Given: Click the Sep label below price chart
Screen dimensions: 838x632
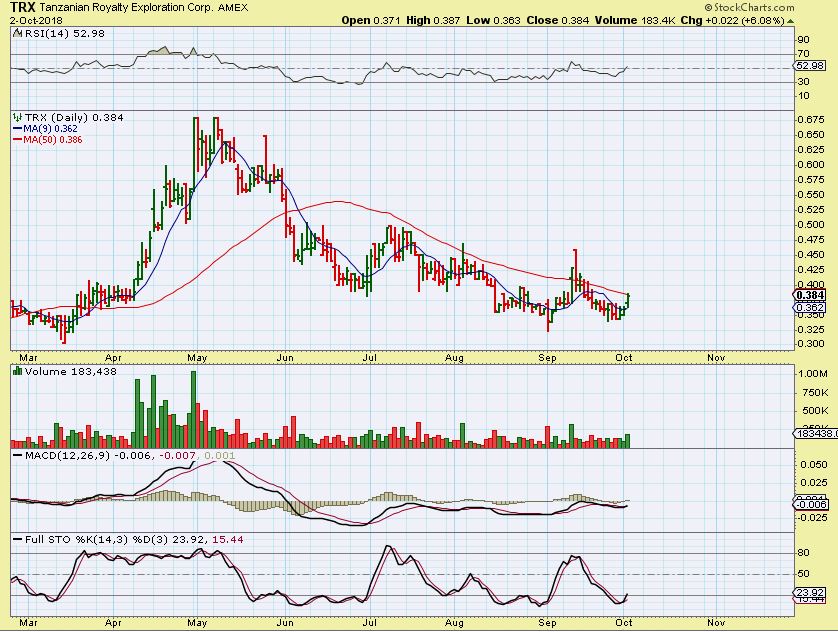Looking at the screenshot, I should [x=547, y=357].
